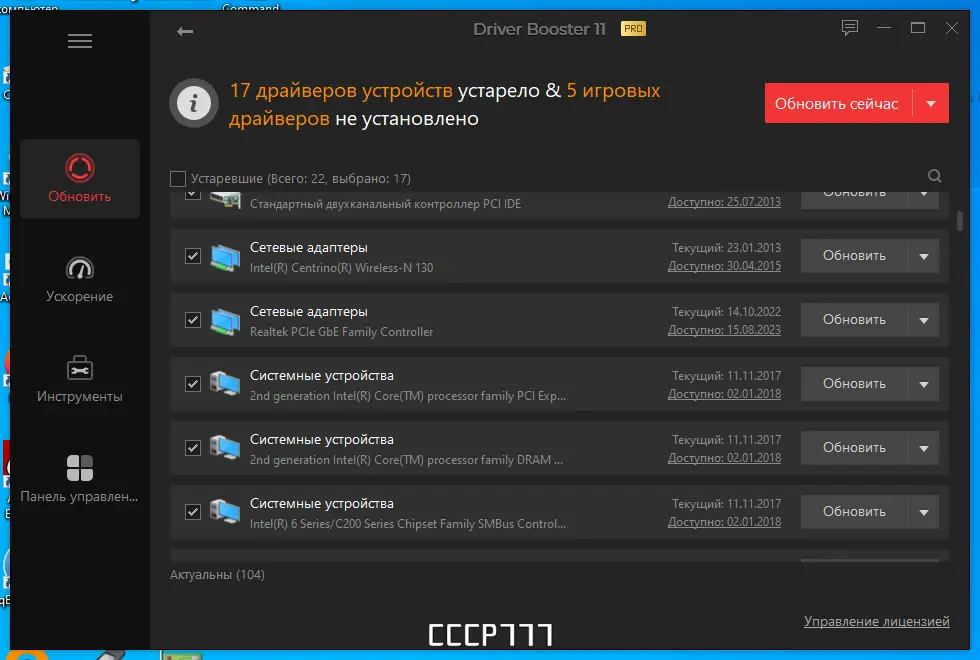Uncheck SMBus Controller chipset driver
Screen dimensions: 980x660
(193, 512)
